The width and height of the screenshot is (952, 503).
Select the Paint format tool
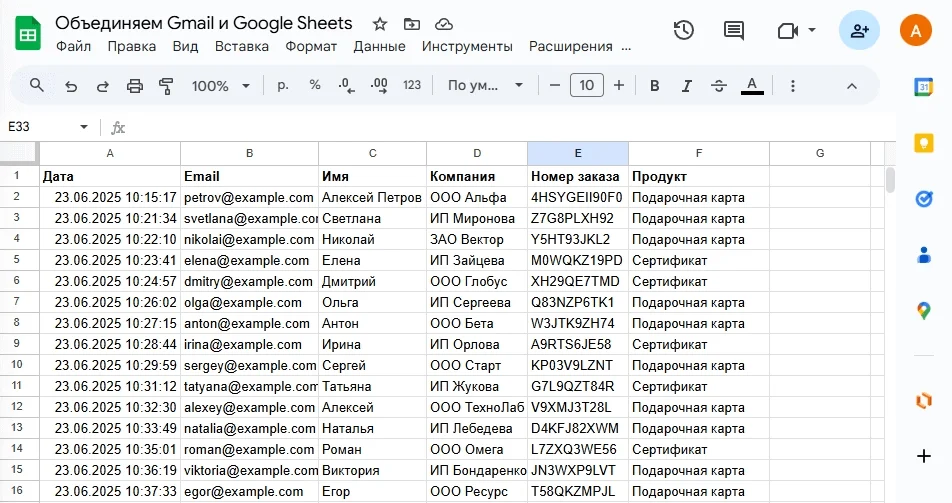[167, 86]
